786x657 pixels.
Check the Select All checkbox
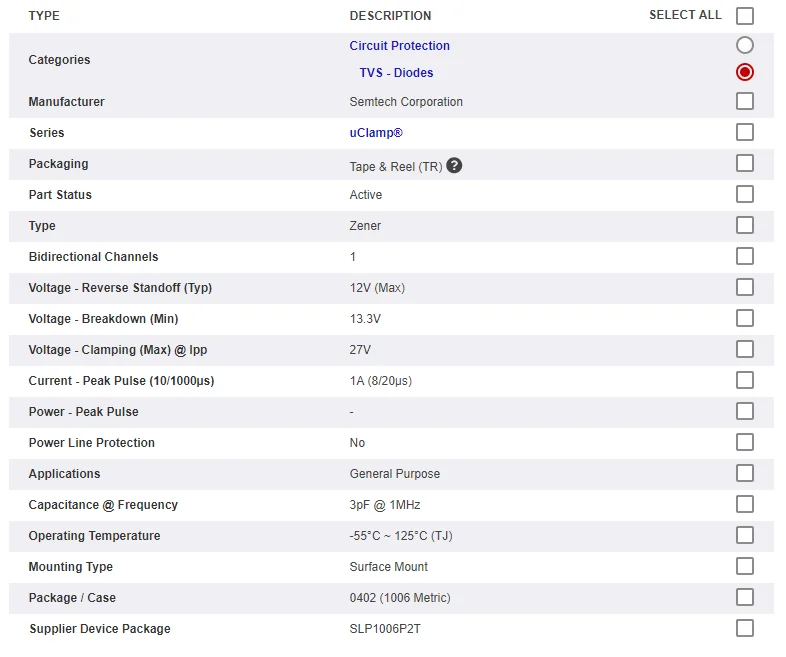pyautogui.click(x=744, y=16)
